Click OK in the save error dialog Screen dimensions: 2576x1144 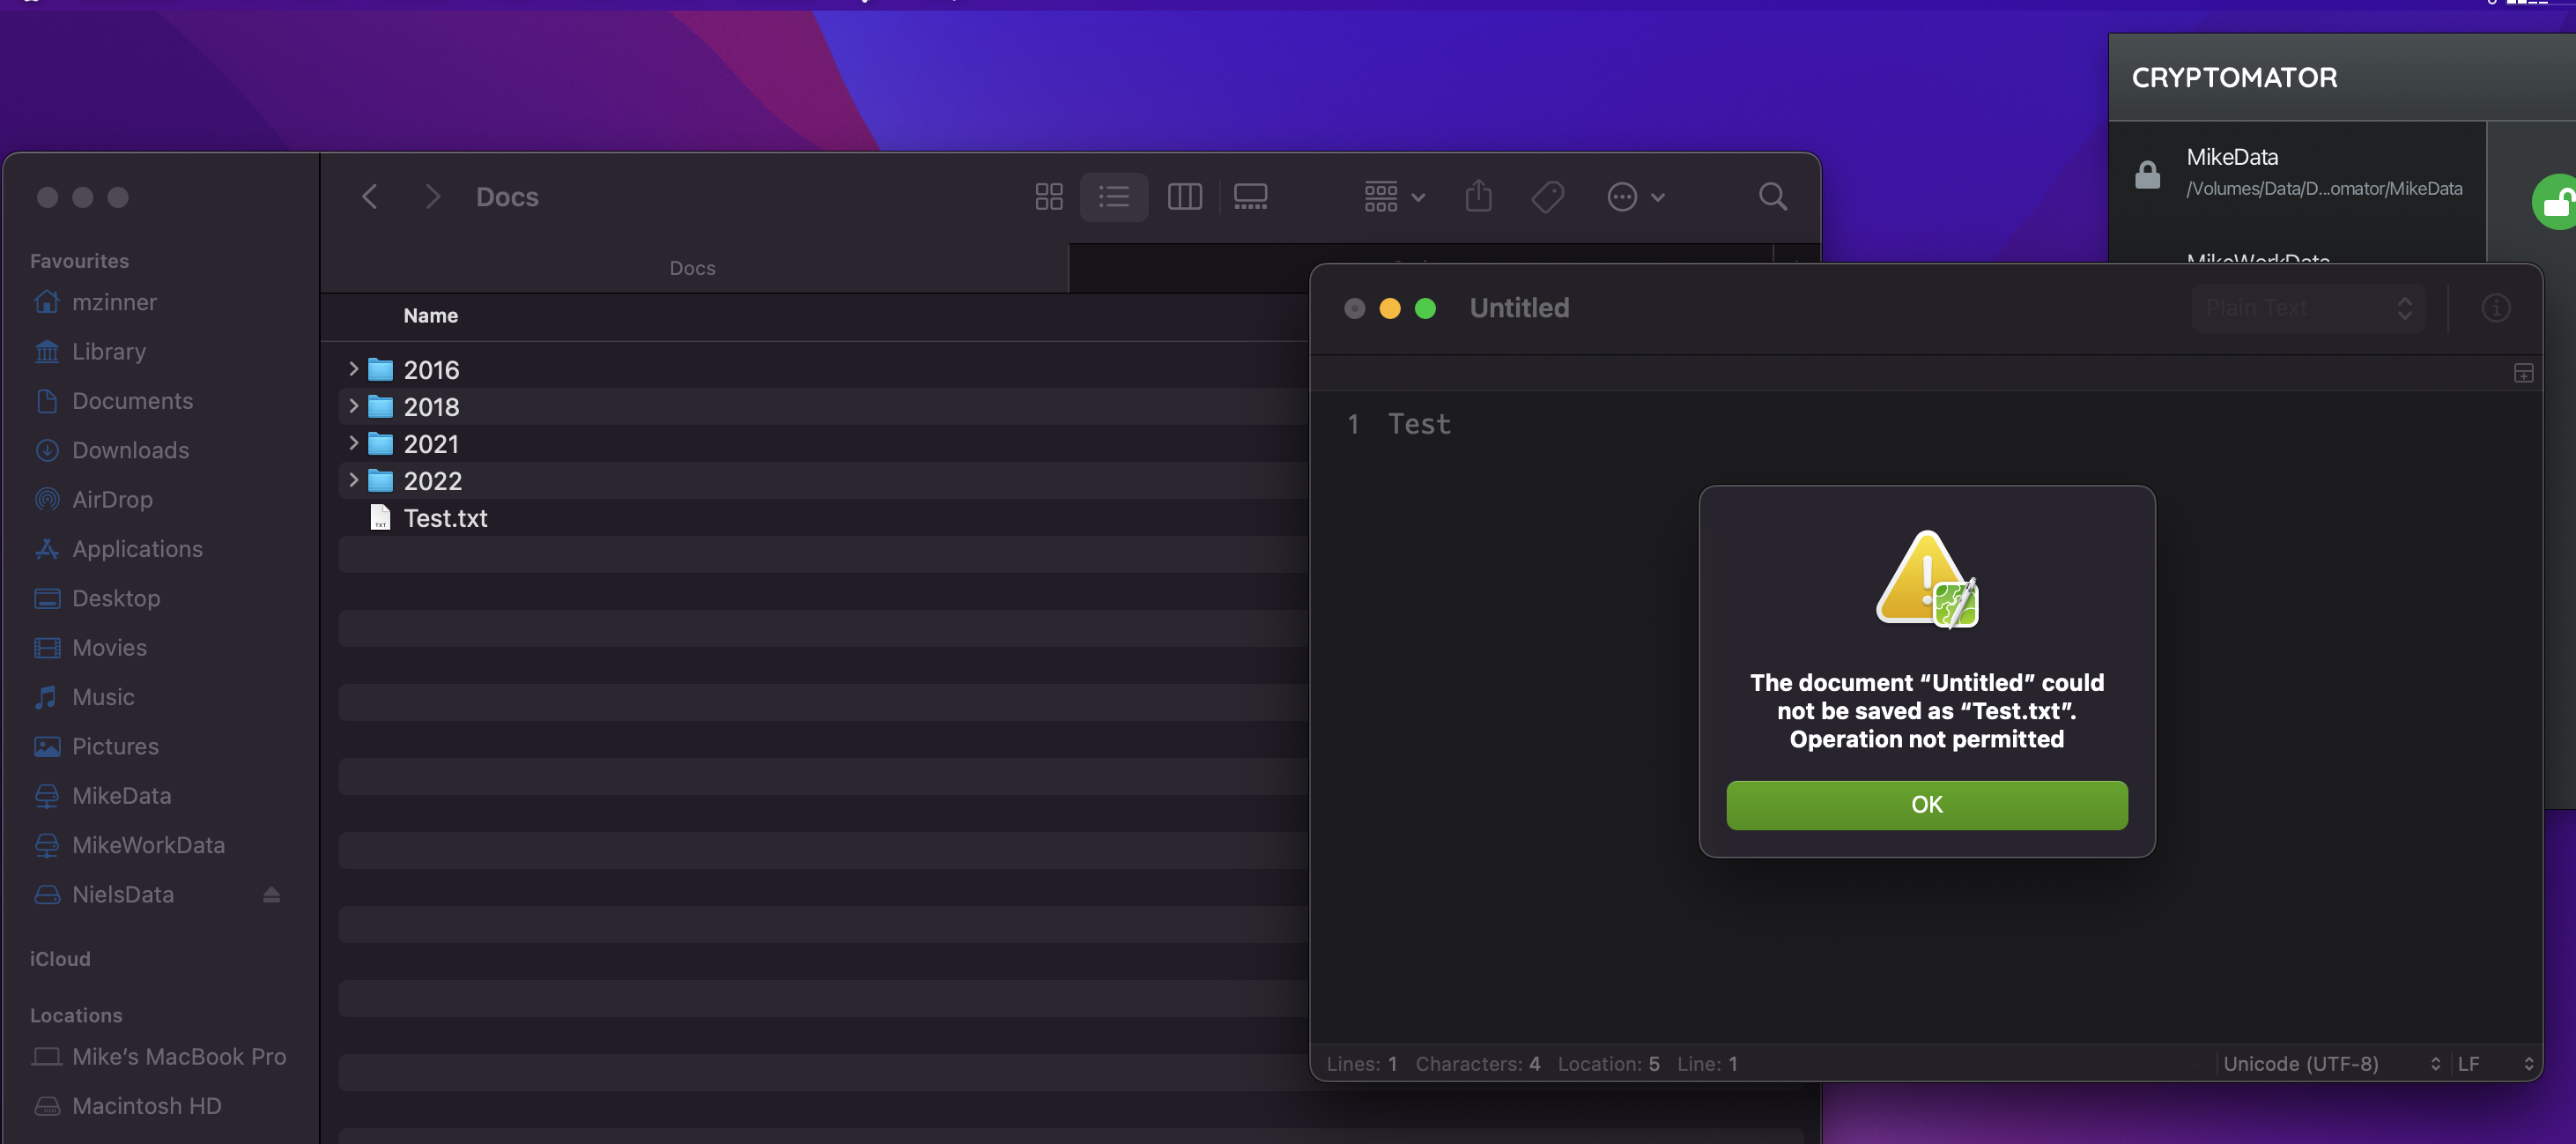(x=1926, y=805)
